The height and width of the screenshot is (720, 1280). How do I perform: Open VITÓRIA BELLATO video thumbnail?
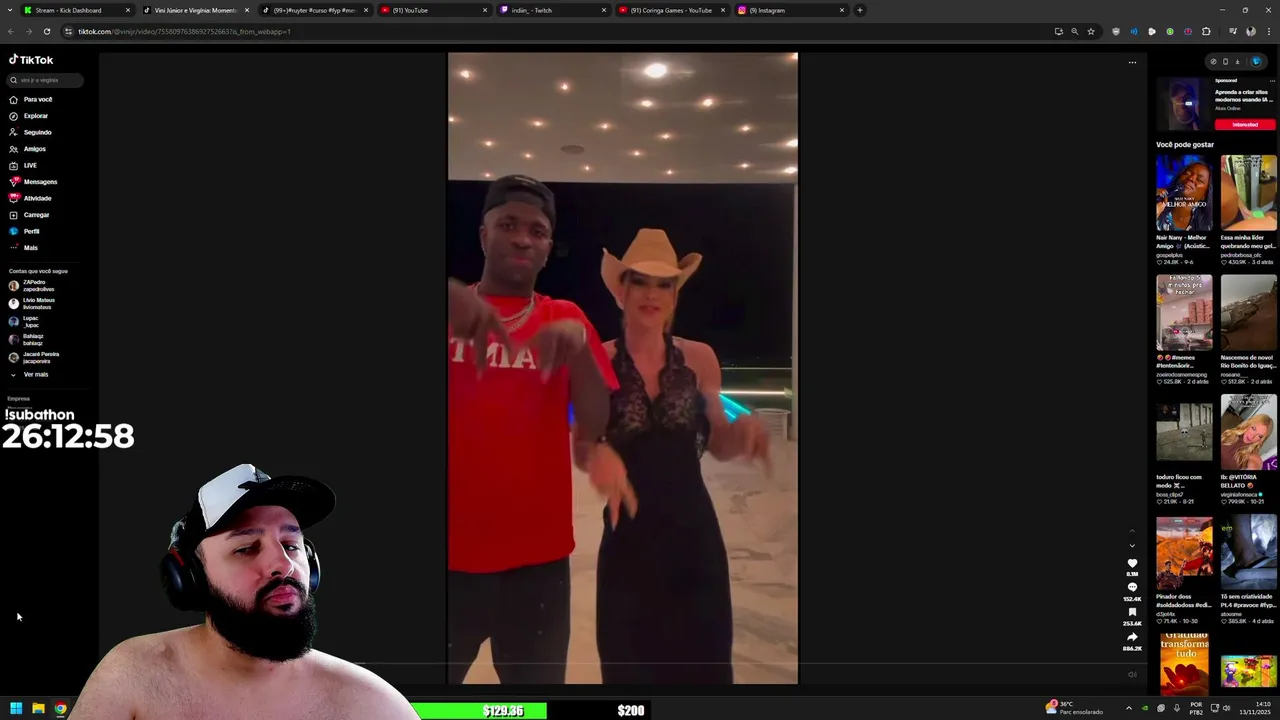tap(1248, 432)
